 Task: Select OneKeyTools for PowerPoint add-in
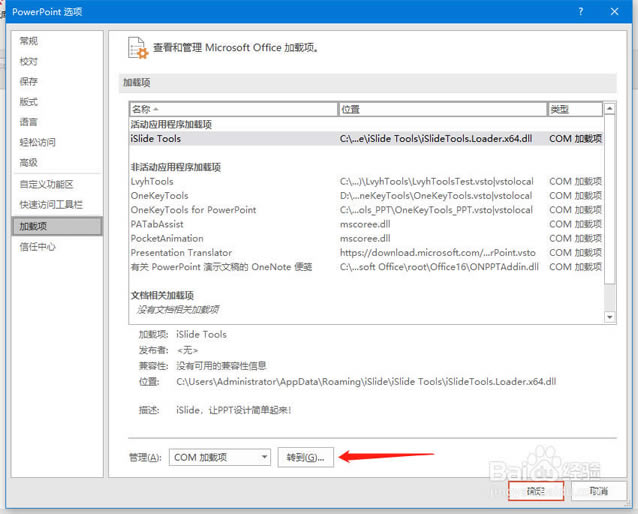pos(193,210)
